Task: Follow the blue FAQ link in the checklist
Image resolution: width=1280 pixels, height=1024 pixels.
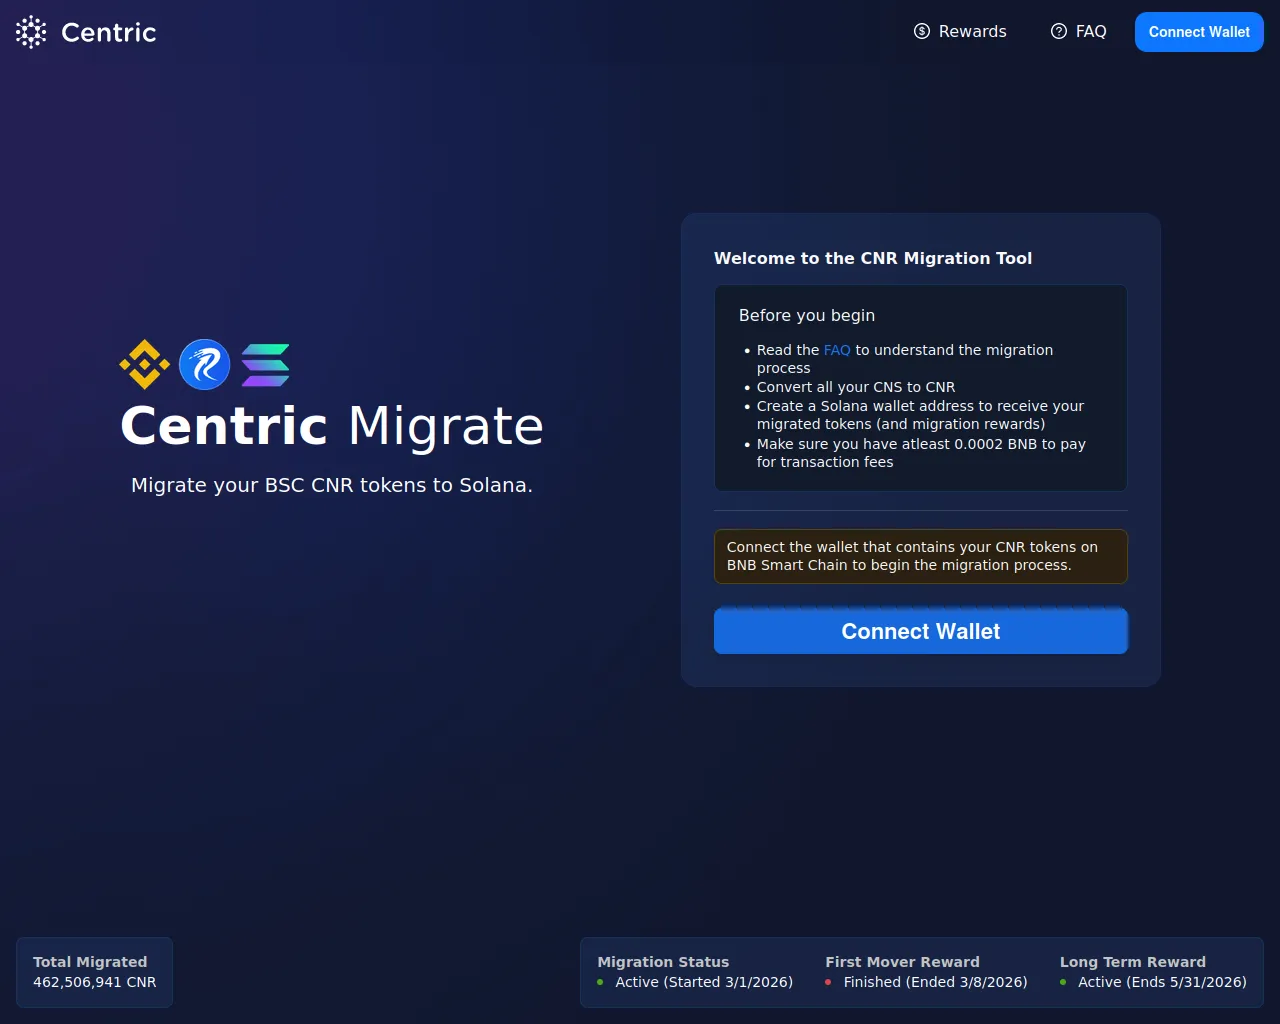Action: (837, 350)
